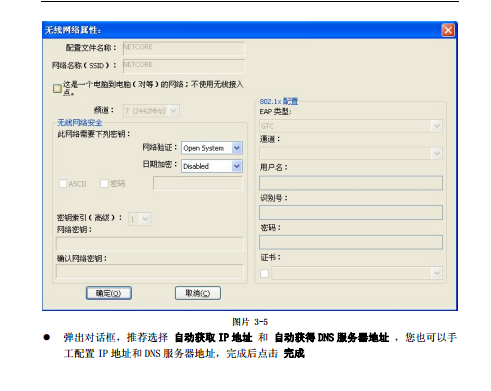Focus the 识别号 identity field
The height and width of the screenshot is (391, 491).
point(351,213)
